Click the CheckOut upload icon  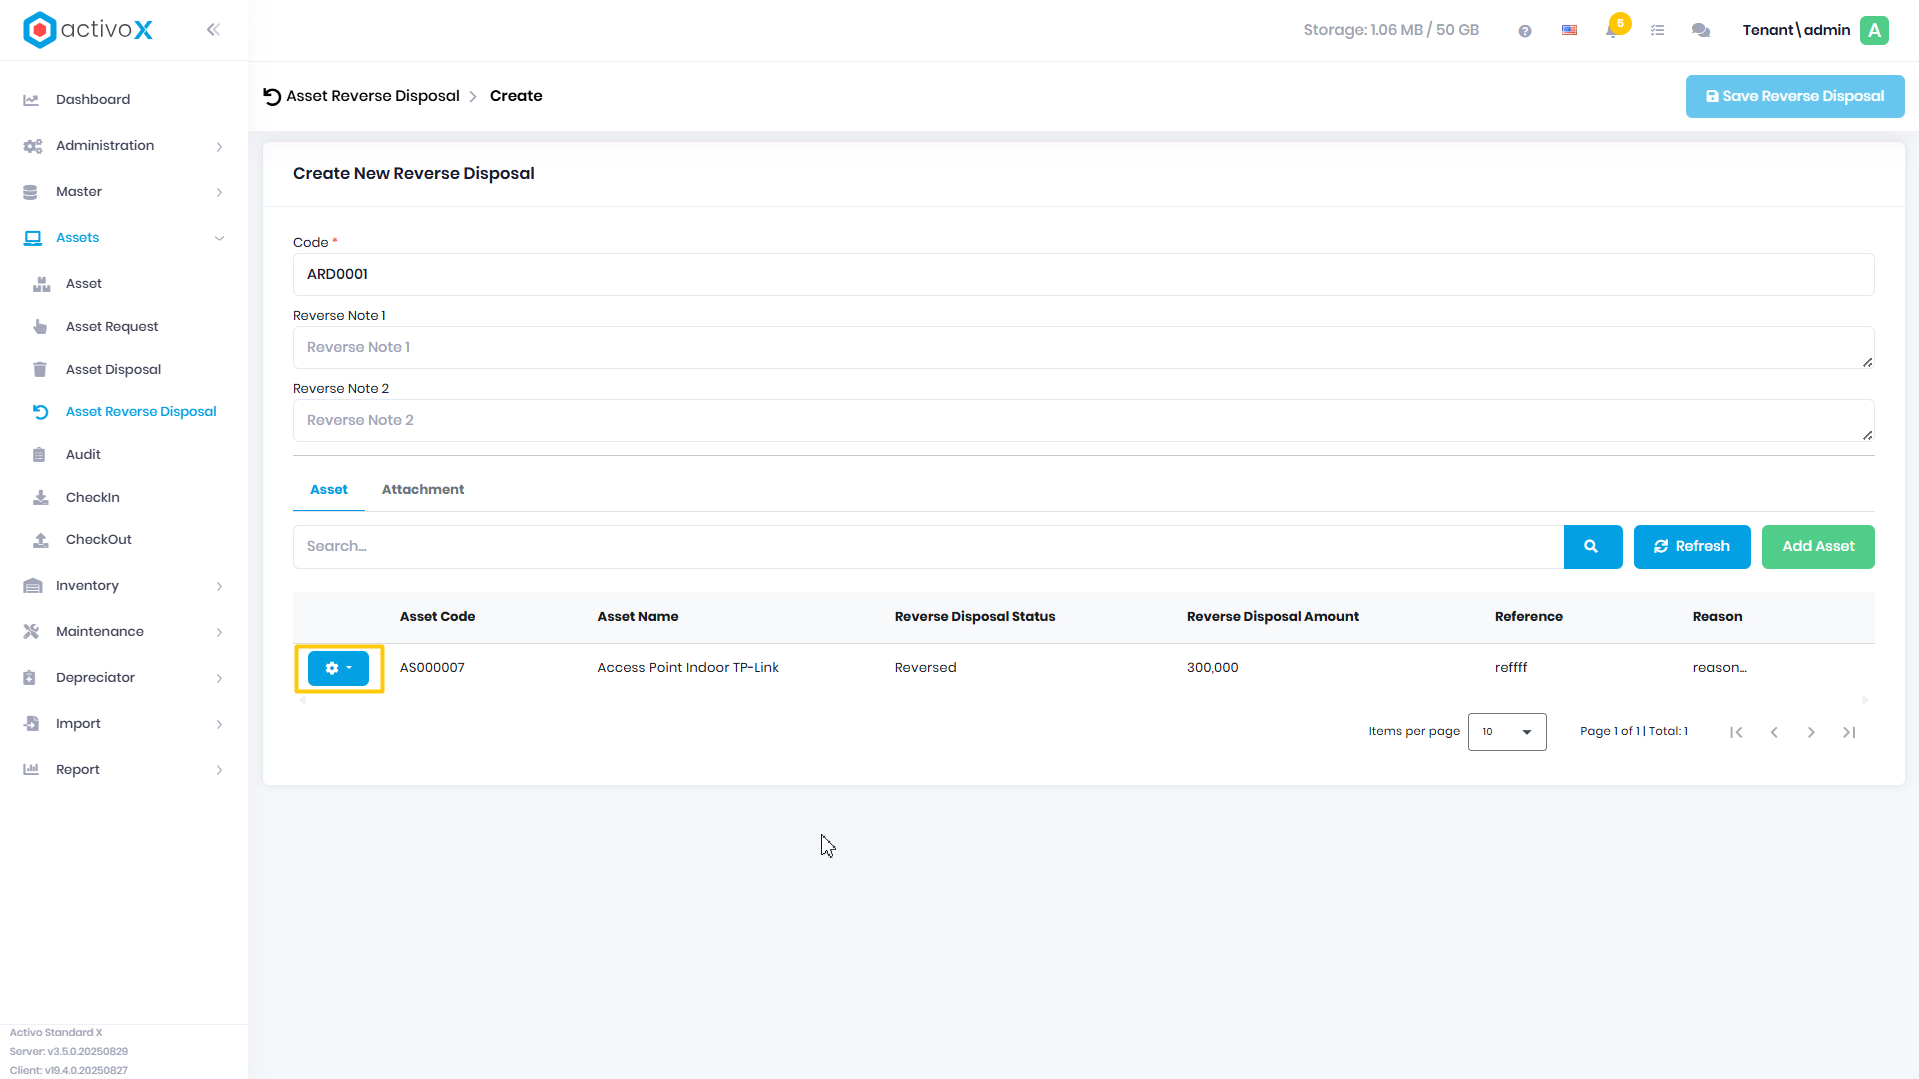pyautogui.click(x=41, y=540)
